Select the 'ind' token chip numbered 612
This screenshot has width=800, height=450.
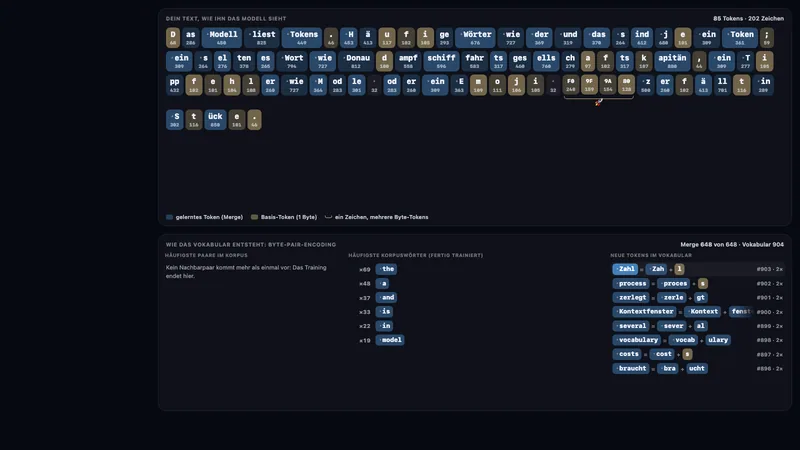[x=642, y=37]
